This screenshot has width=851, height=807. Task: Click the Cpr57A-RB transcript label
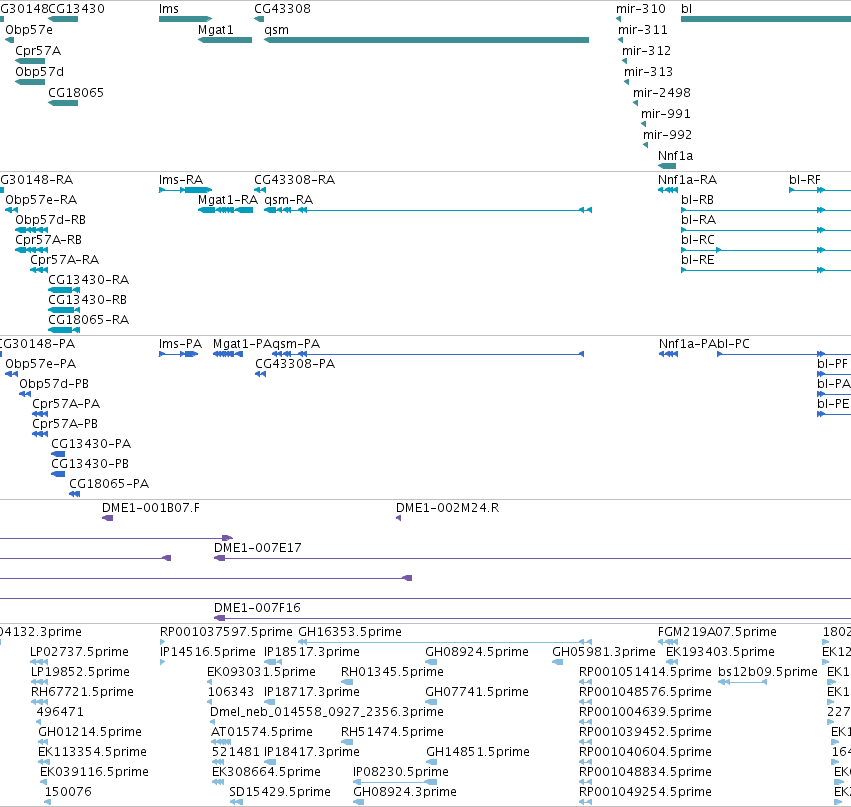pyautogui.click(x=48, y=240)
